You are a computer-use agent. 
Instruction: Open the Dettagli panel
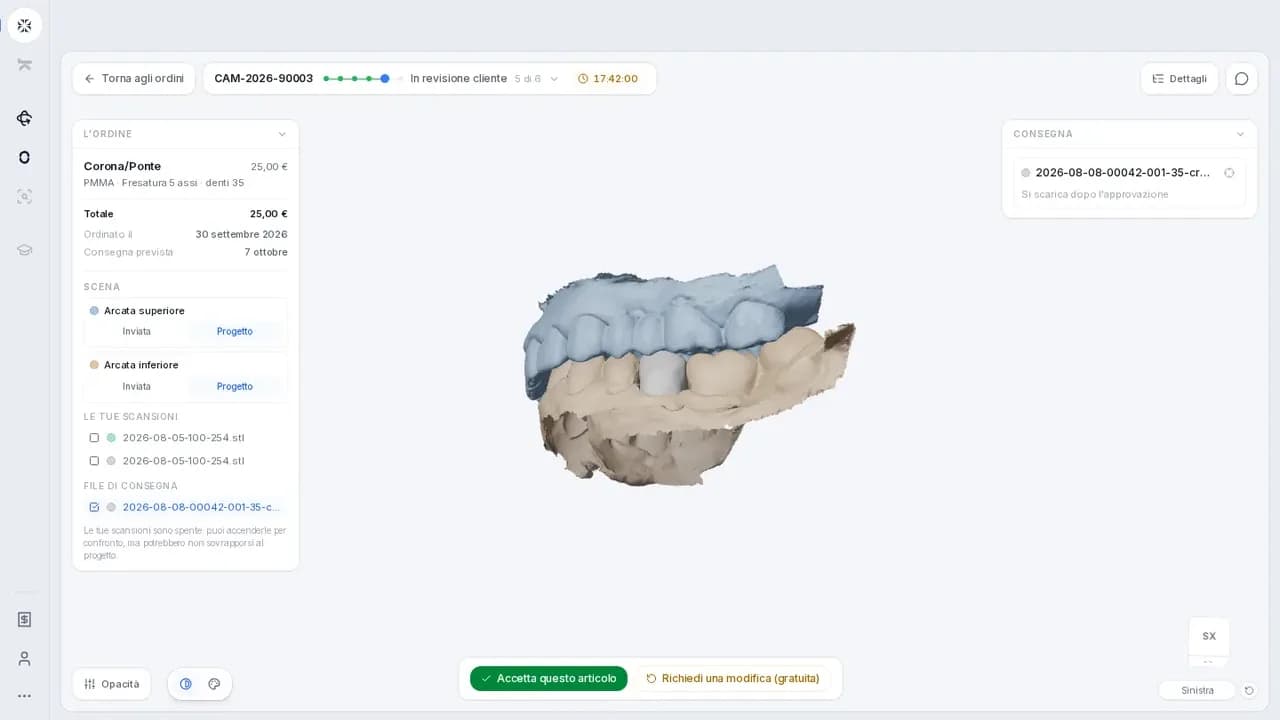coord(1179,79)
